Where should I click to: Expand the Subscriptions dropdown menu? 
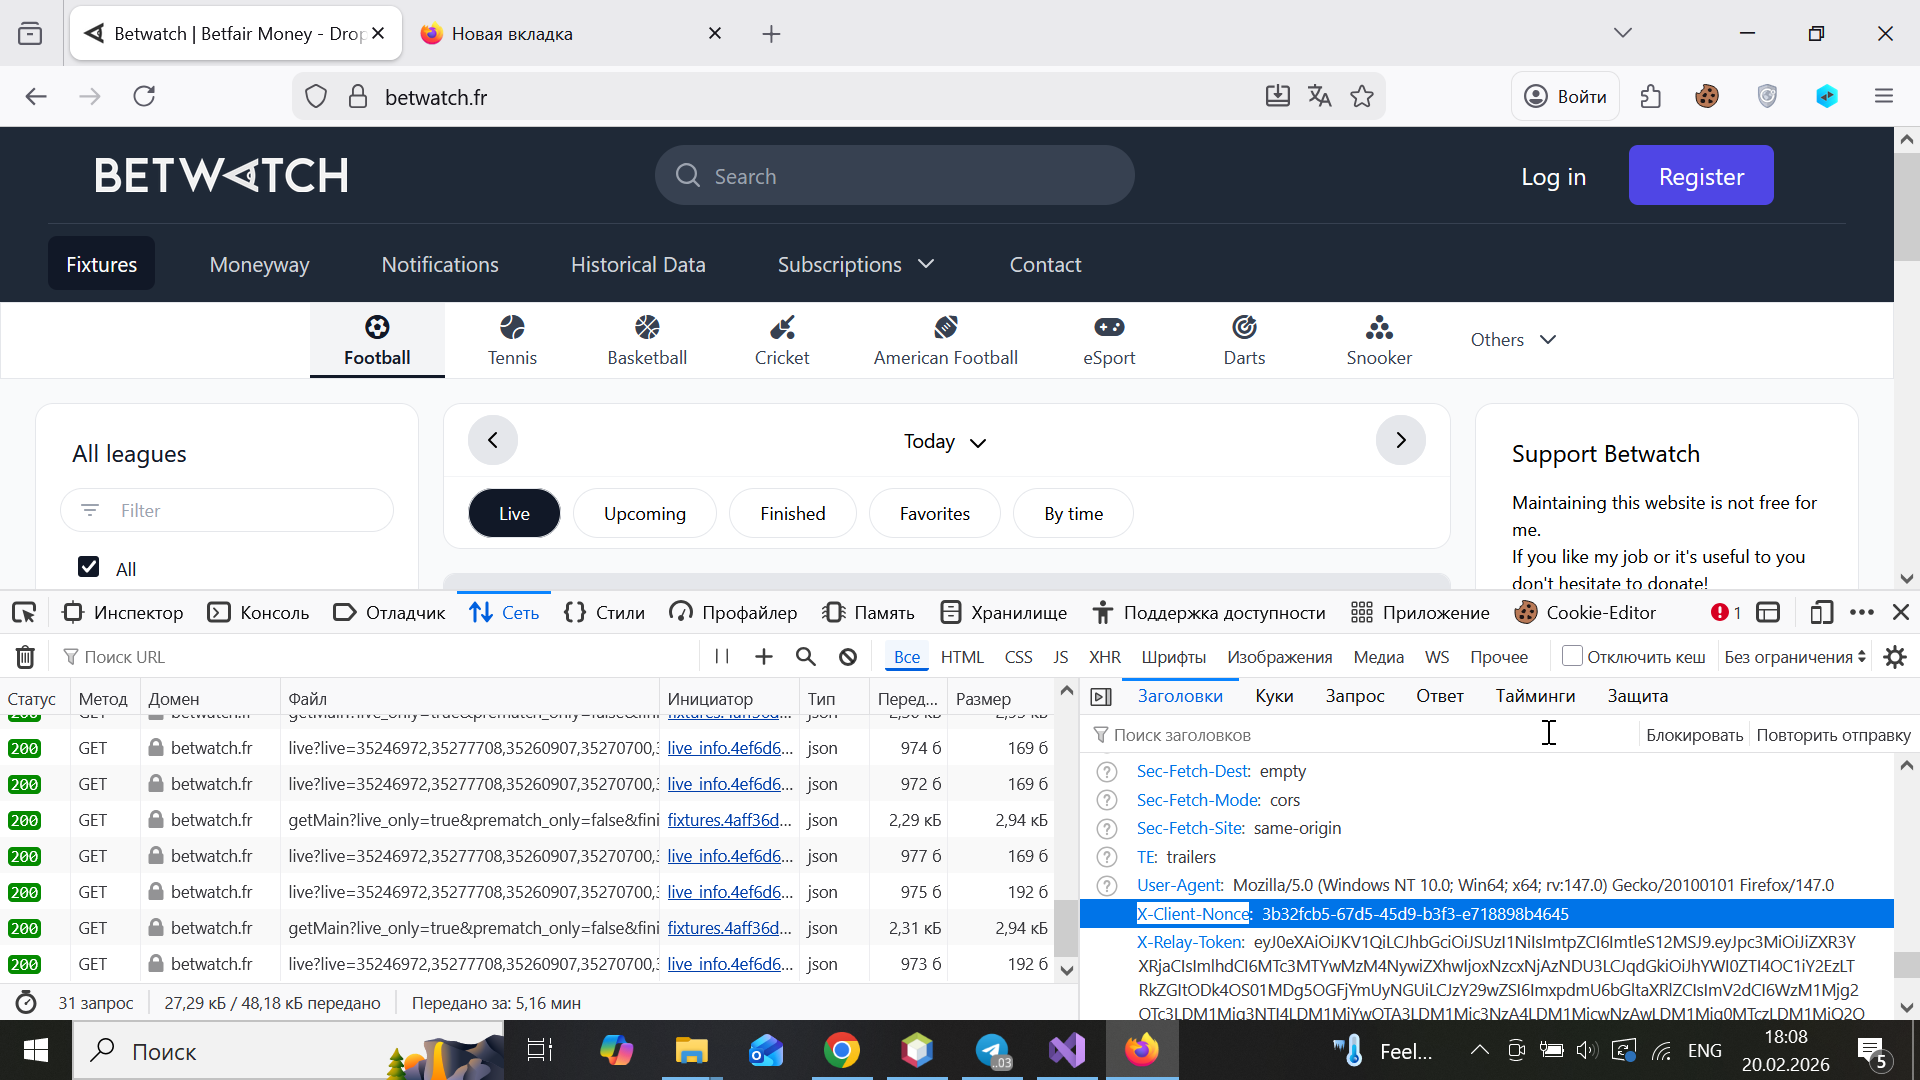(x=855, y=264)
